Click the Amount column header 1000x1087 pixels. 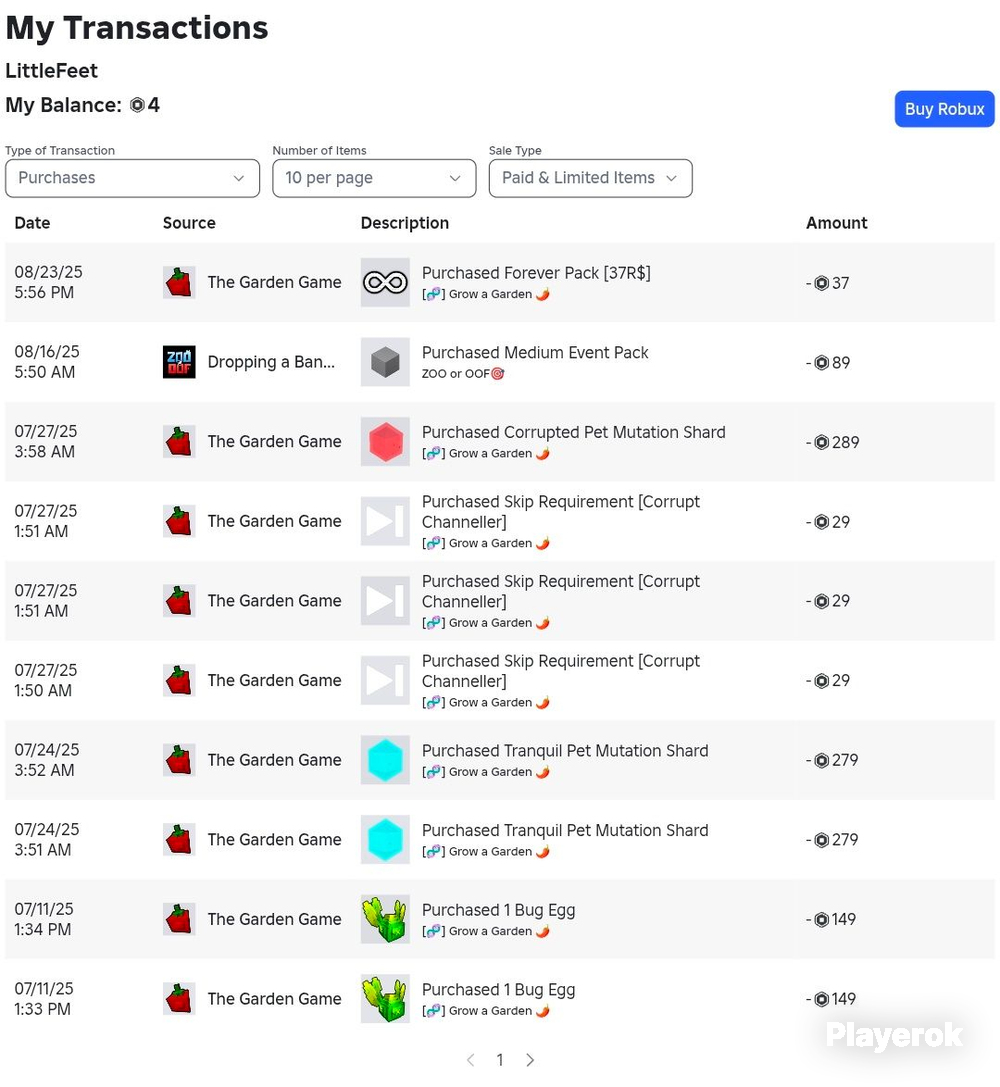(x=836, y=223)
